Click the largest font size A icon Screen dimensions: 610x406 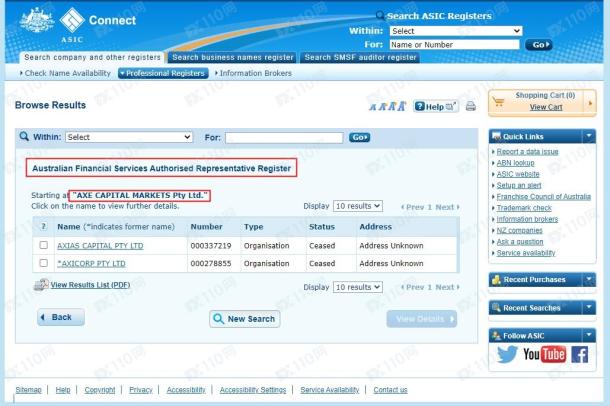pos(401,106)
